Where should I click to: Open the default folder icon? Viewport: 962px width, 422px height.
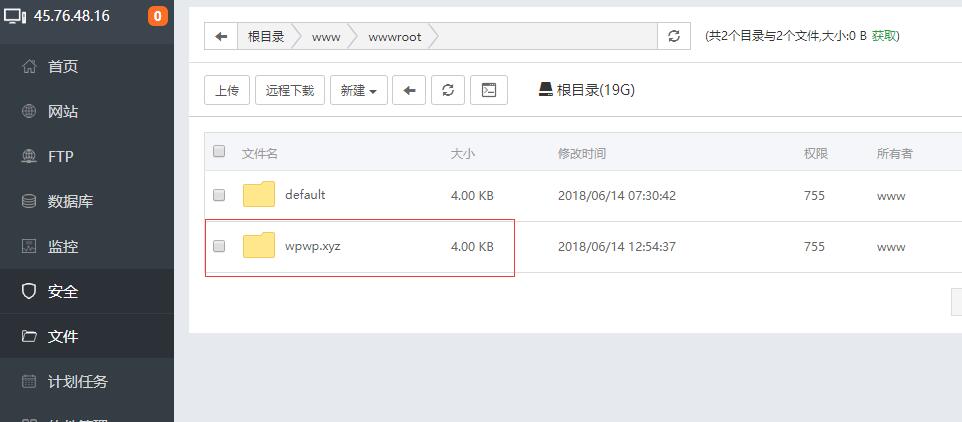coord(259,195)
